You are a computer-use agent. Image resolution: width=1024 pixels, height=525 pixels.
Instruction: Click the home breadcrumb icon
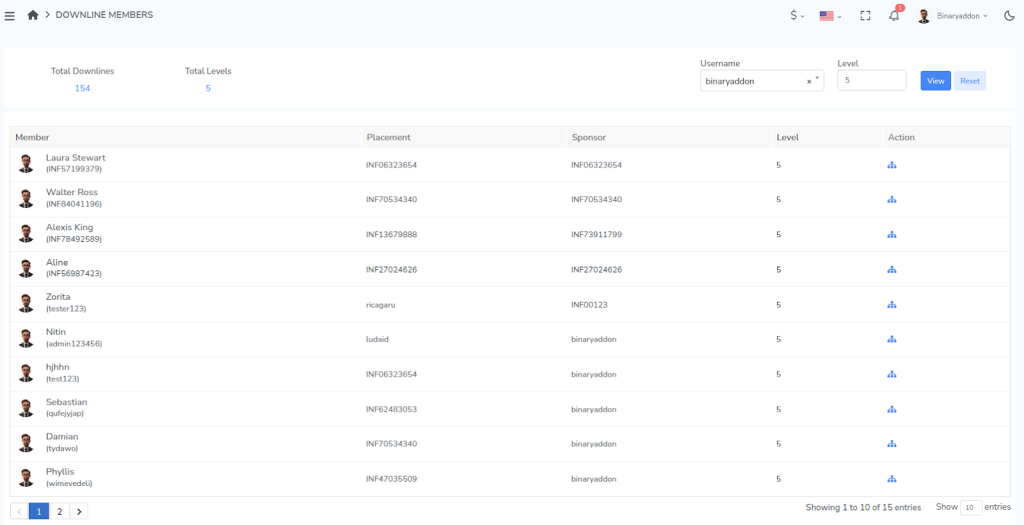click(33, 15)
